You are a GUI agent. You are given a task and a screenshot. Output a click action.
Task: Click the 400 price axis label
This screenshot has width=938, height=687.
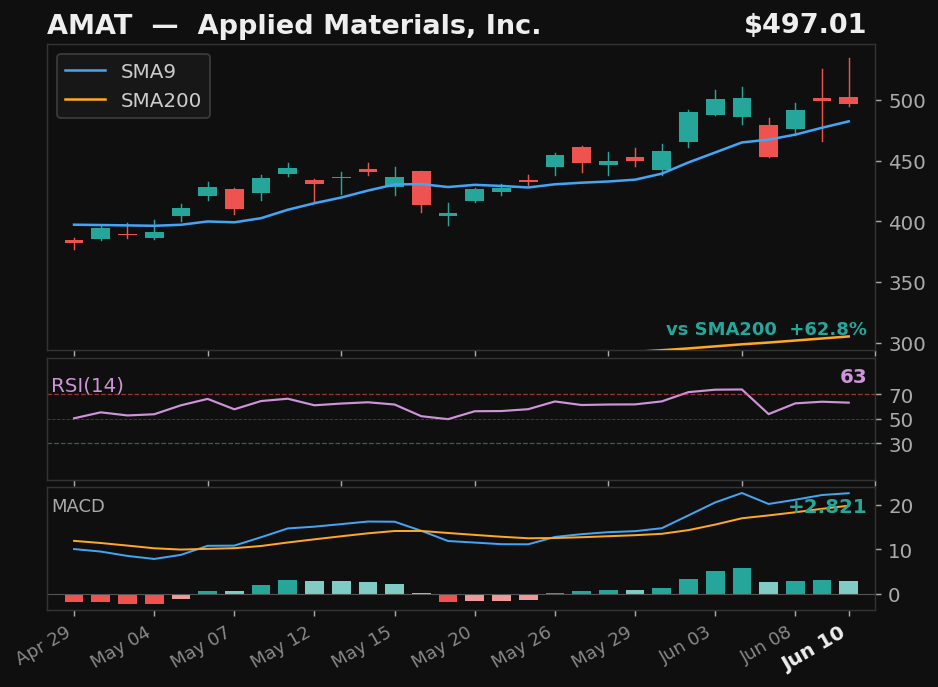[907, 223]
